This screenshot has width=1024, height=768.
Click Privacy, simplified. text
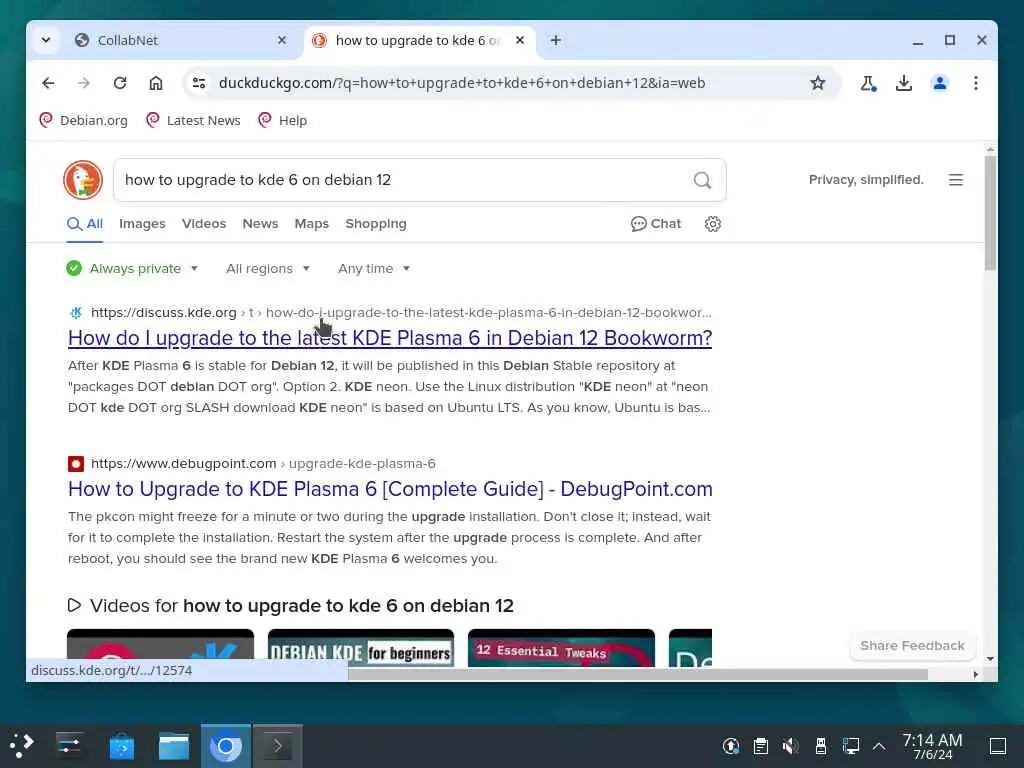[x=866, y=180]
